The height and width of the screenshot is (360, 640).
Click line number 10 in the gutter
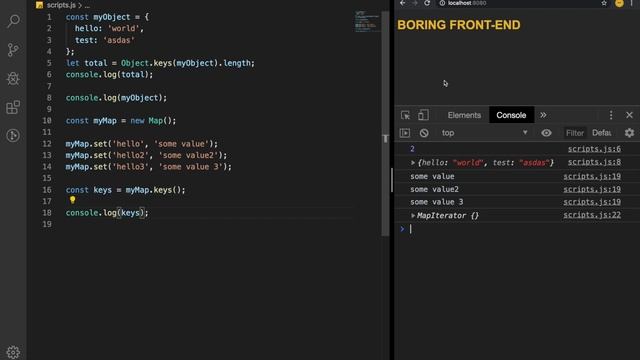click(47, 121)
